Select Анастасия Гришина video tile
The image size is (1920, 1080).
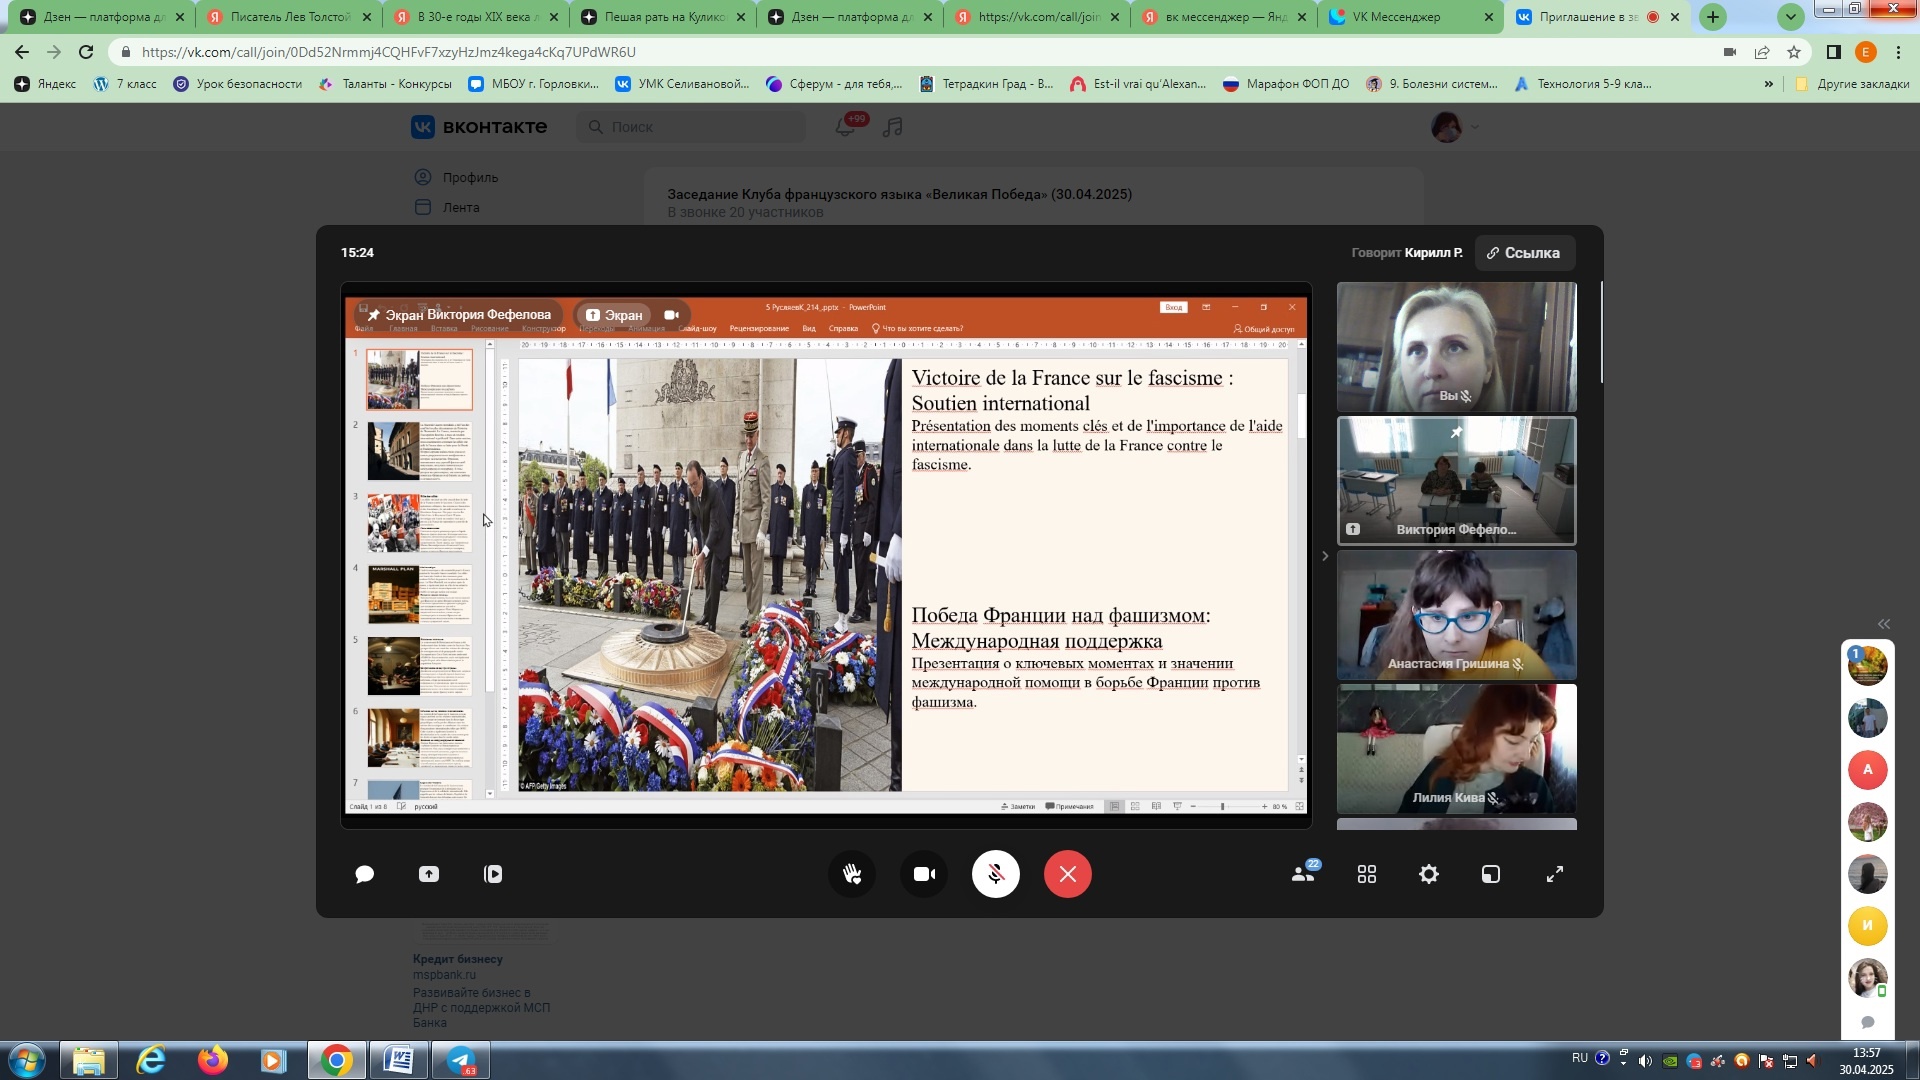click(x=1456, y=615)
